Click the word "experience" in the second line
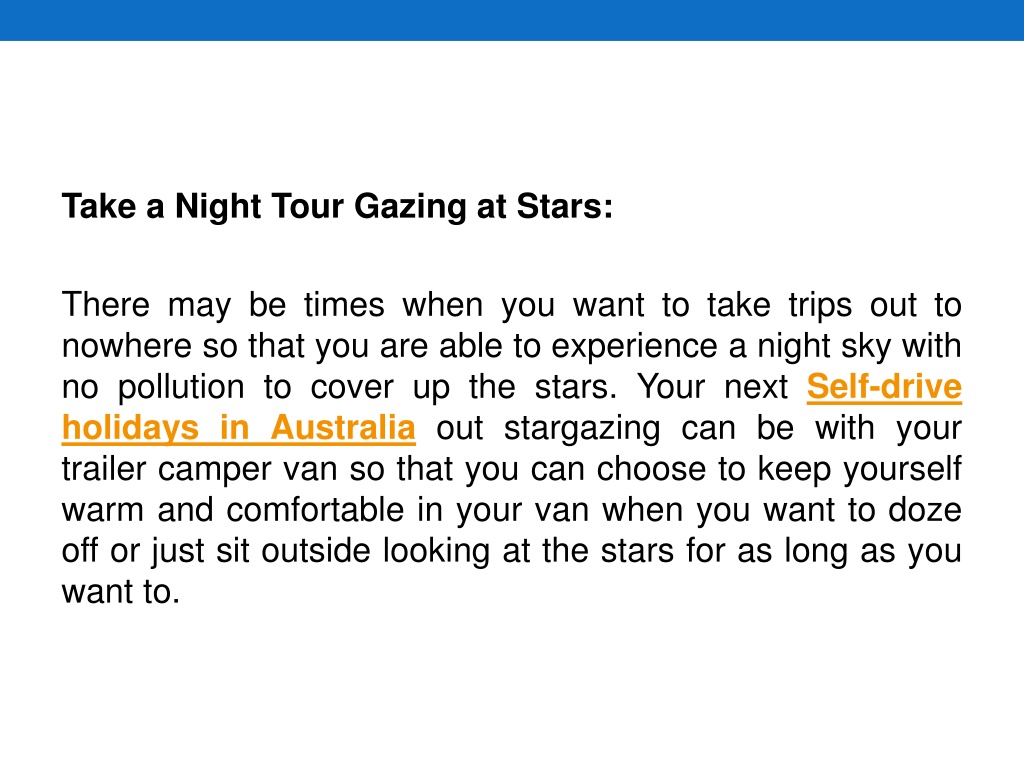 (634, 346)
